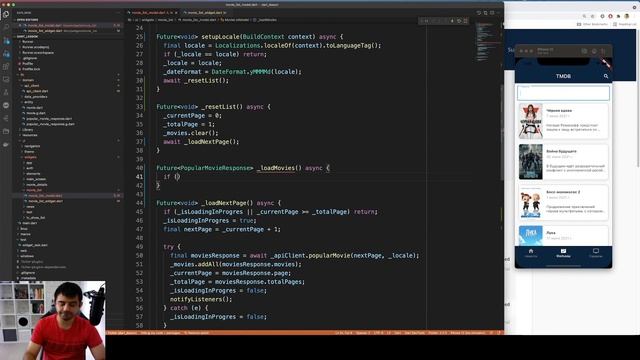Click Chrome's zoom magnifier icon in address bar
640x360 pixels.
click(584, 16)
